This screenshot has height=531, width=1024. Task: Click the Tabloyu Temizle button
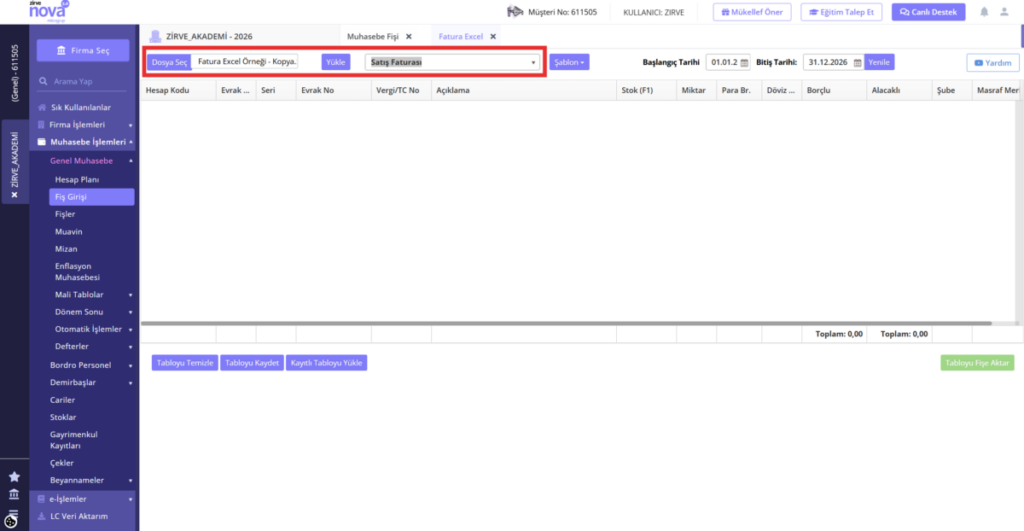pyautogui.click(x=185, y=363)
